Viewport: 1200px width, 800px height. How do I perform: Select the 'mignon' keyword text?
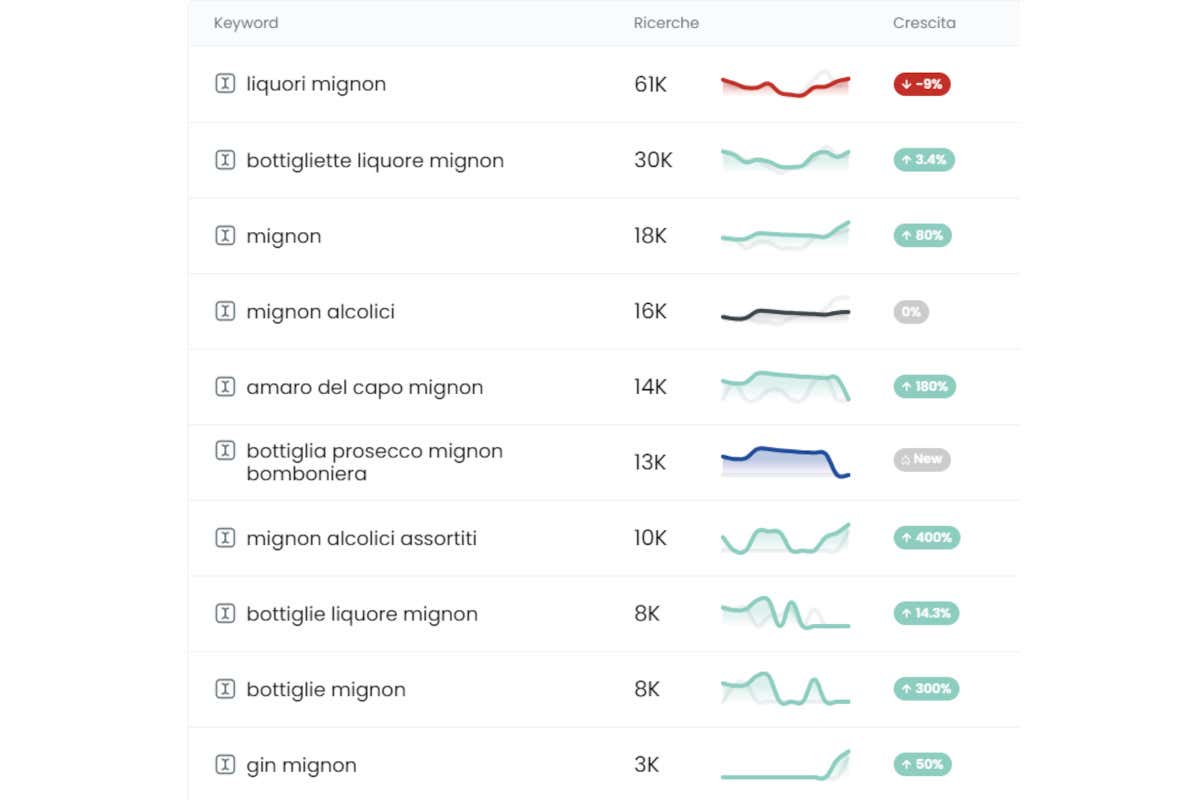[284, 236]
